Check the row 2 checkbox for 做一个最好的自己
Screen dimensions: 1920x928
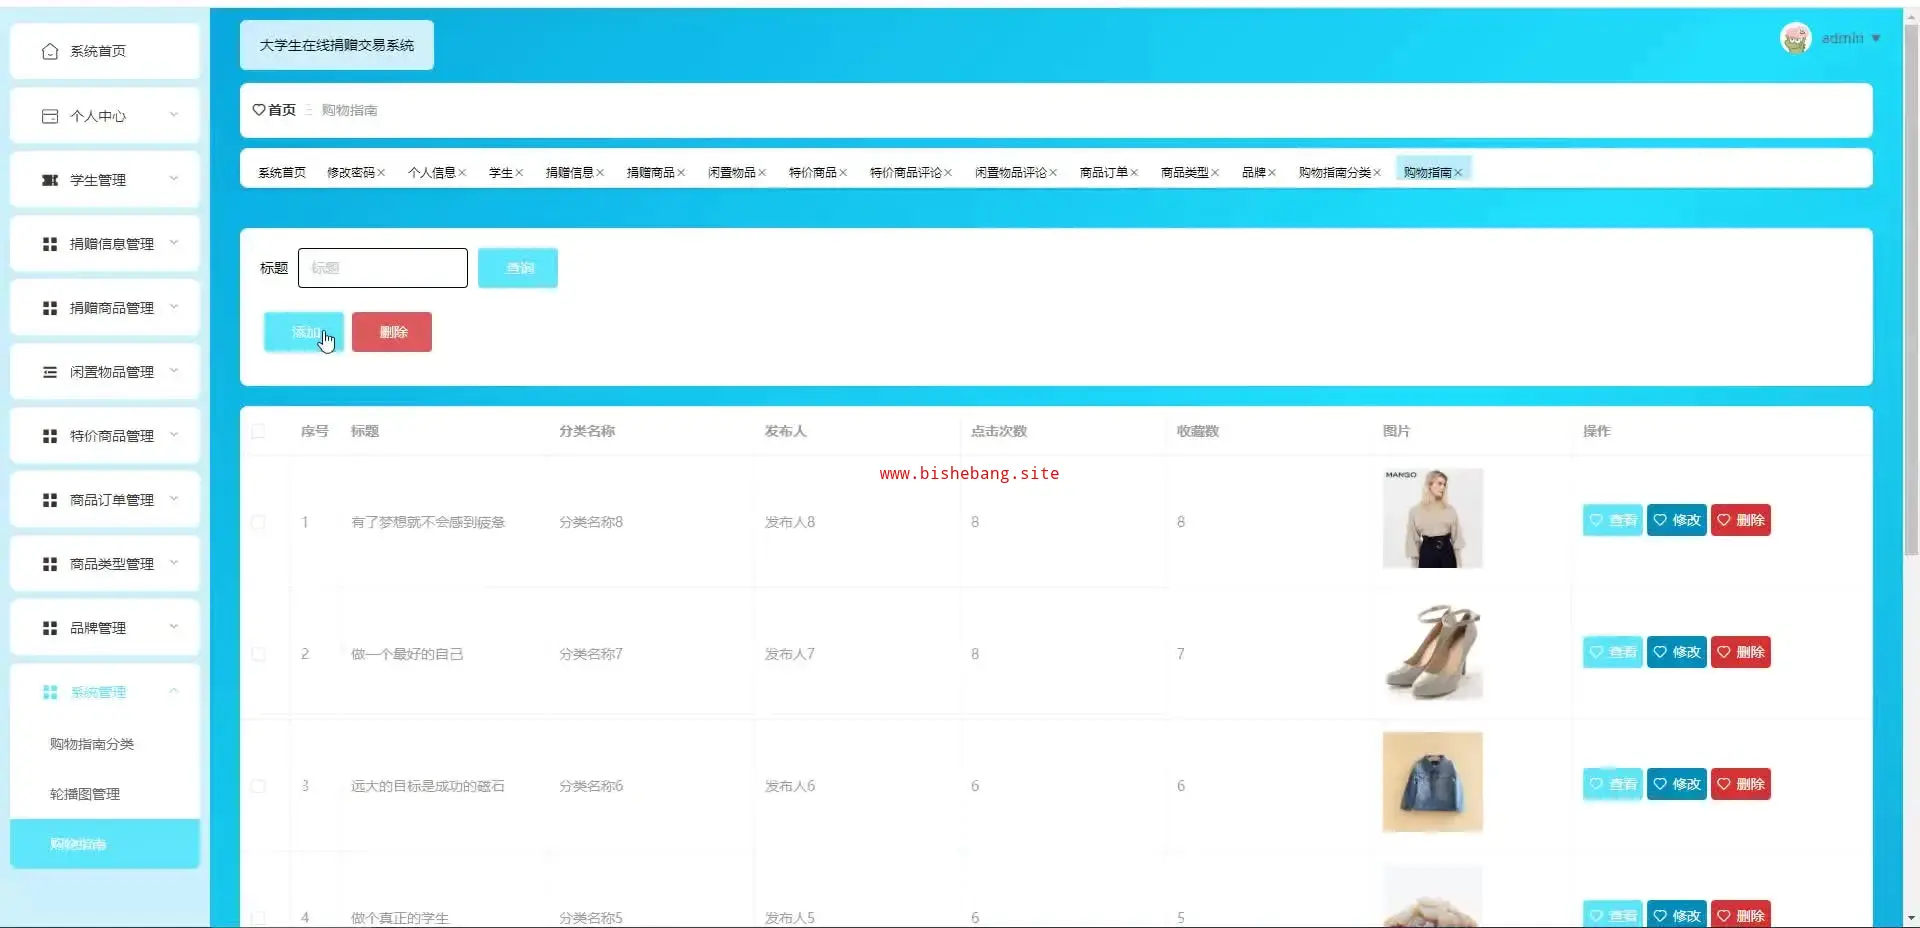point(258,654)
